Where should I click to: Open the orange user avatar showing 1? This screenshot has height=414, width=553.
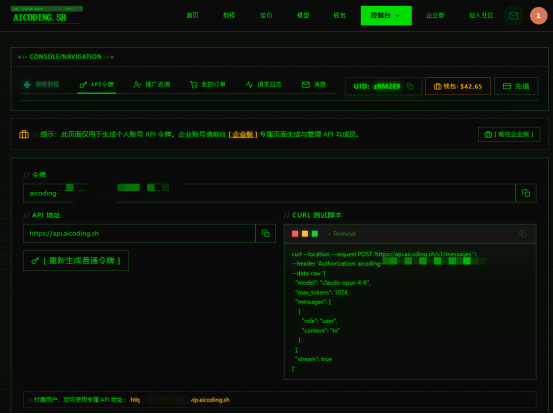tap(538, 16)
